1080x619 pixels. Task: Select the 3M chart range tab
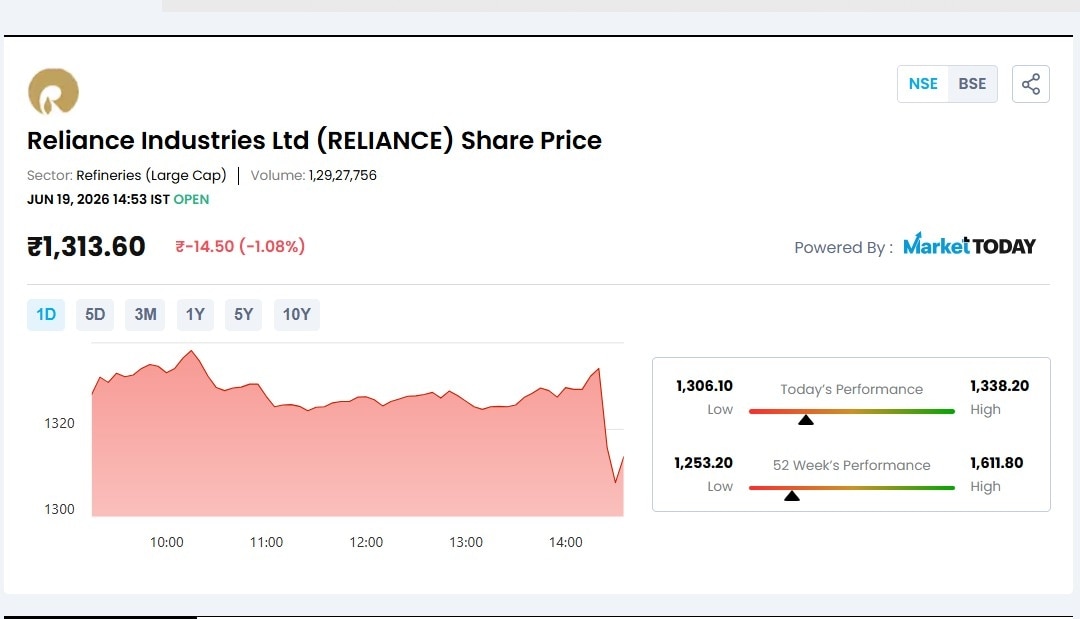145,315
